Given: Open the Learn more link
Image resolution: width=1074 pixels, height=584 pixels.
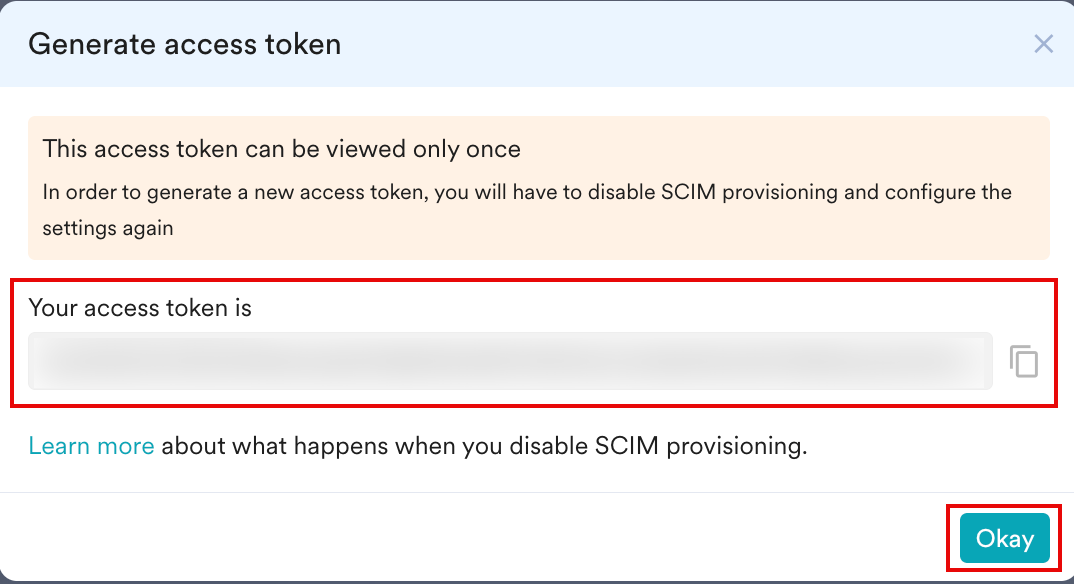Looking at the screenshot, I should [x=91, y=446].
